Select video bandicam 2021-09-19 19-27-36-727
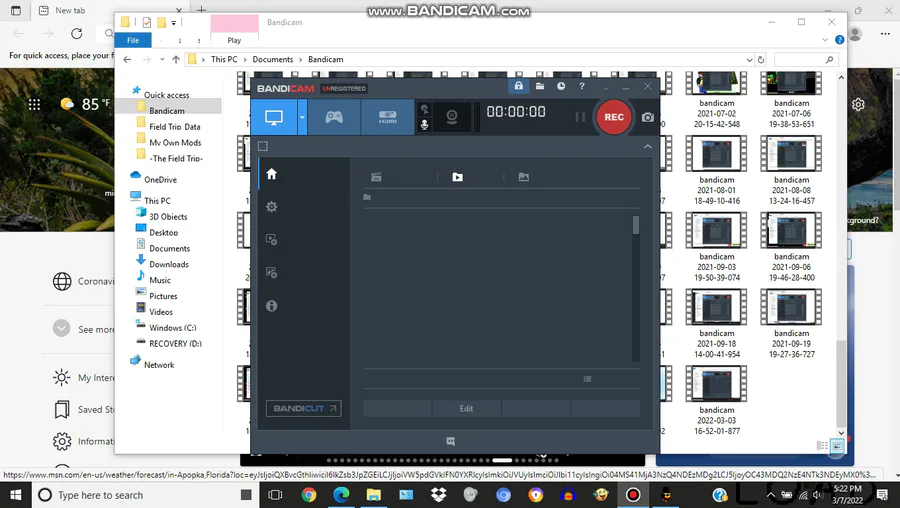This screenshot has width=900, height=508. point(792,324)
